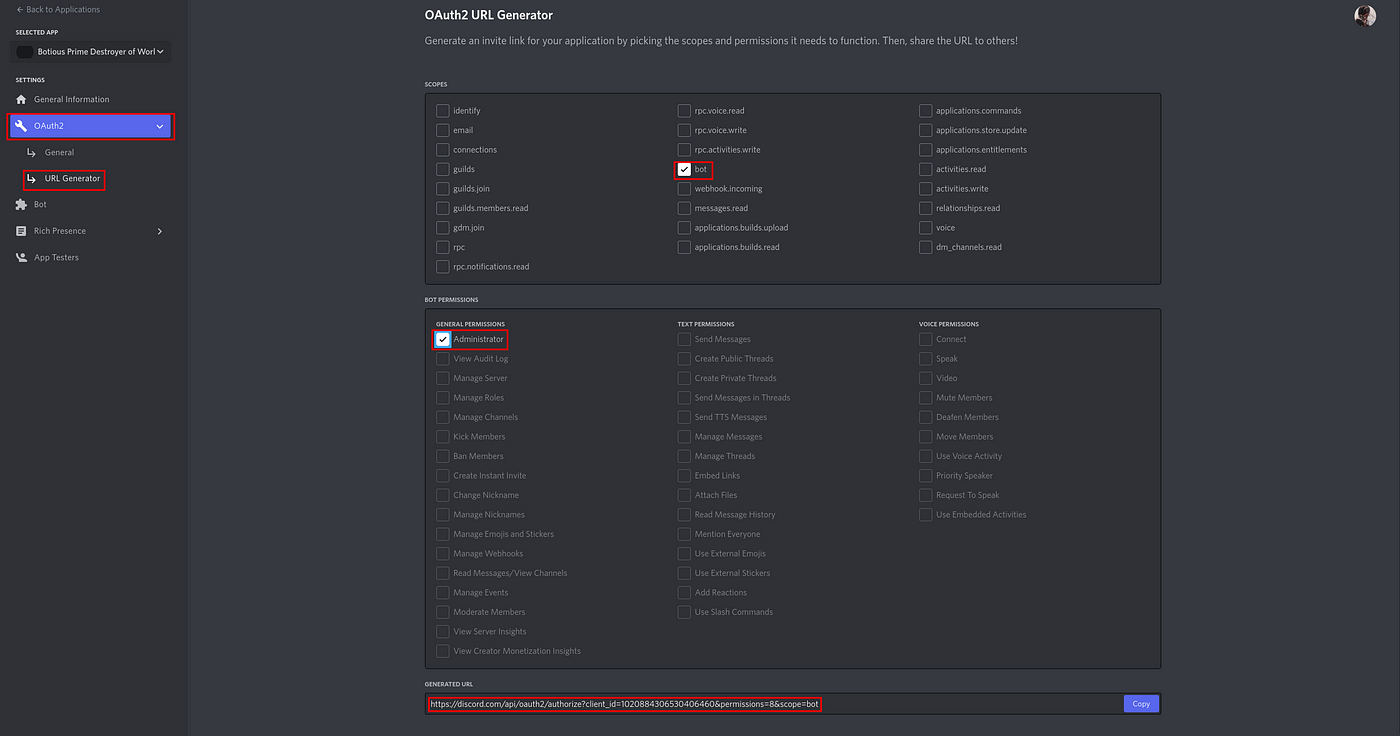Collapse the OAuth2 section chevron
Screen dimensions: 1400x736
tap(159, 126)
